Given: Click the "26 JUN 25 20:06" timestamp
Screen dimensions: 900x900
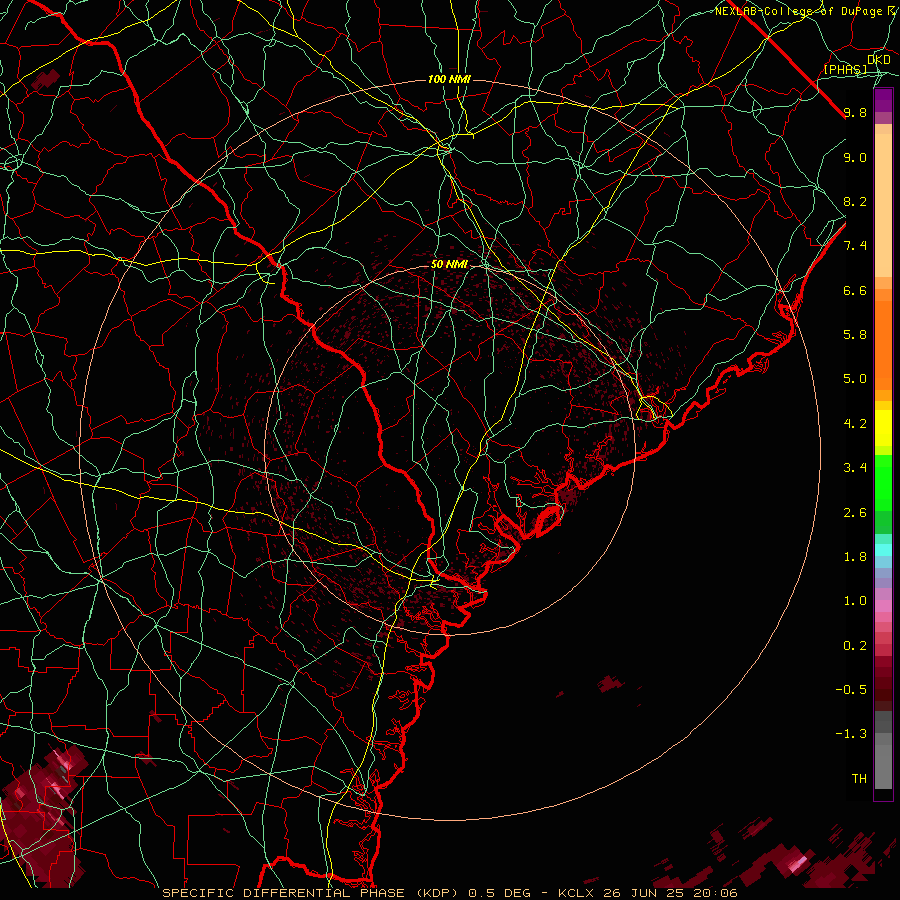Looking at the screenshot, I should coord(670,893).
